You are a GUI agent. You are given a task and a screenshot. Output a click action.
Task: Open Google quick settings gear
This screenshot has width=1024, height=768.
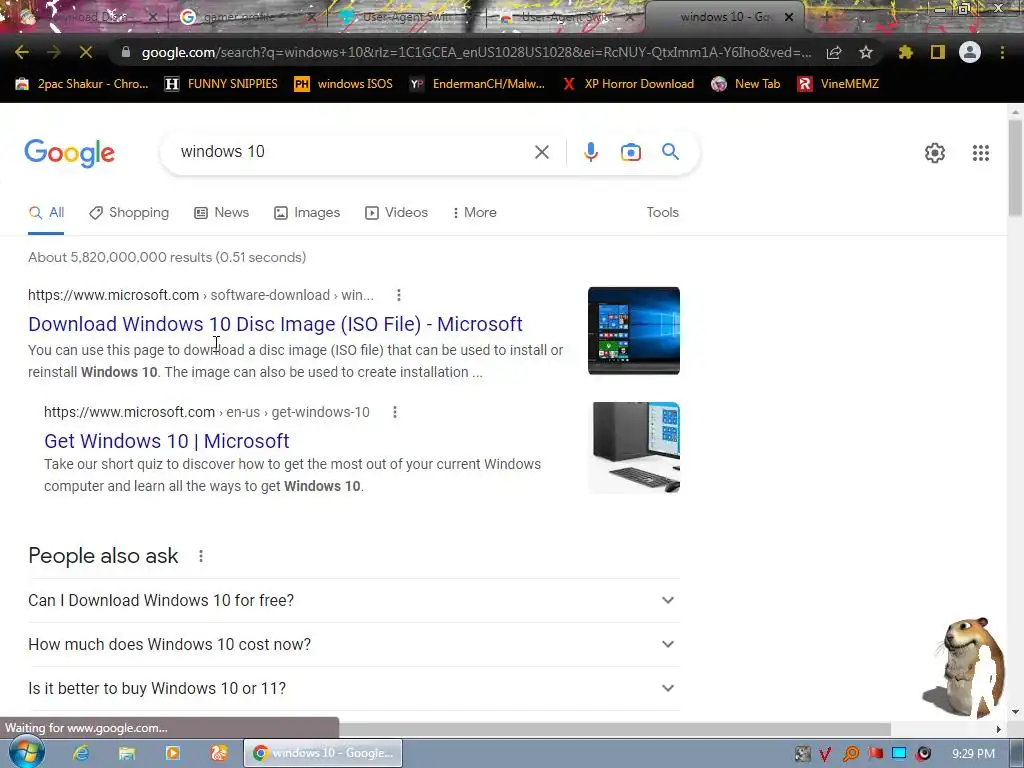[935, 153]
